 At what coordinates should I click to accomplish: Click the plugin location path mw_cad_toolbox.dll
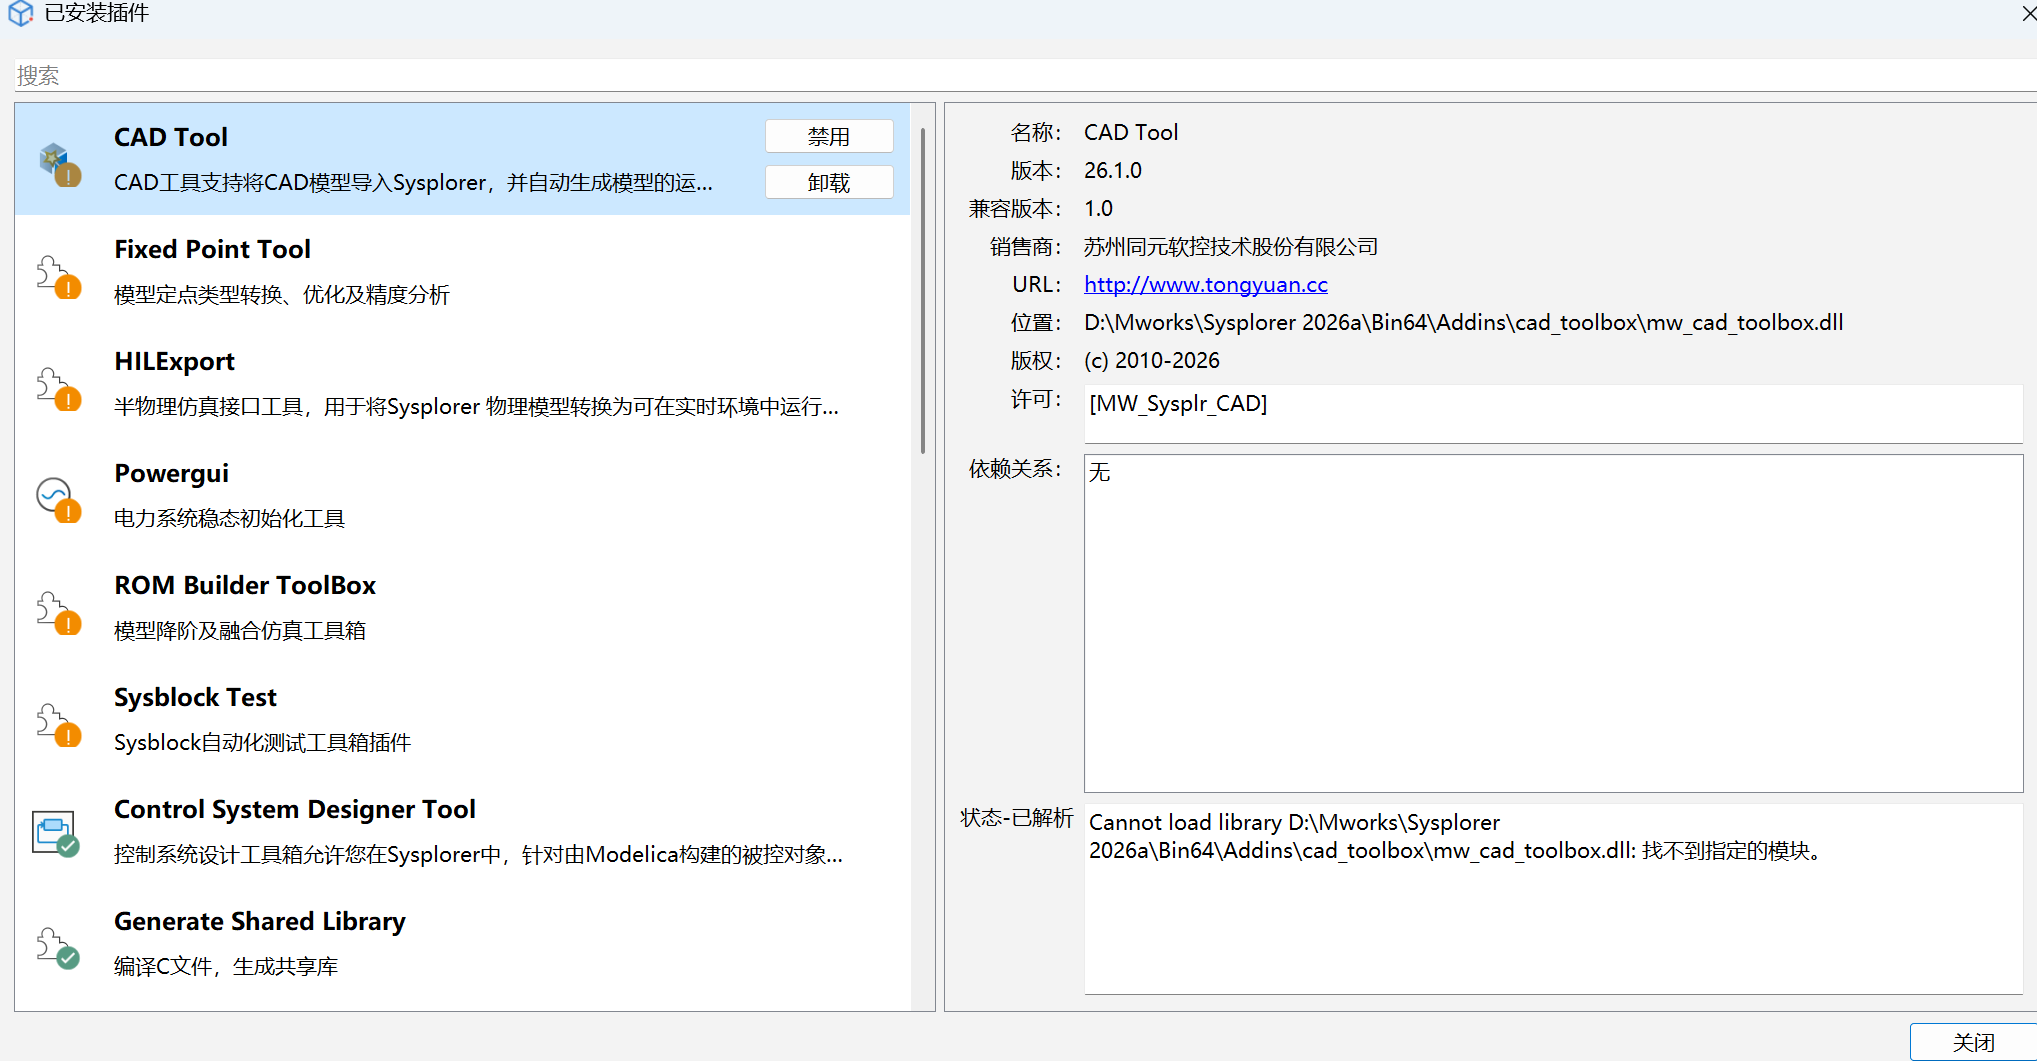click(1464, 322)
